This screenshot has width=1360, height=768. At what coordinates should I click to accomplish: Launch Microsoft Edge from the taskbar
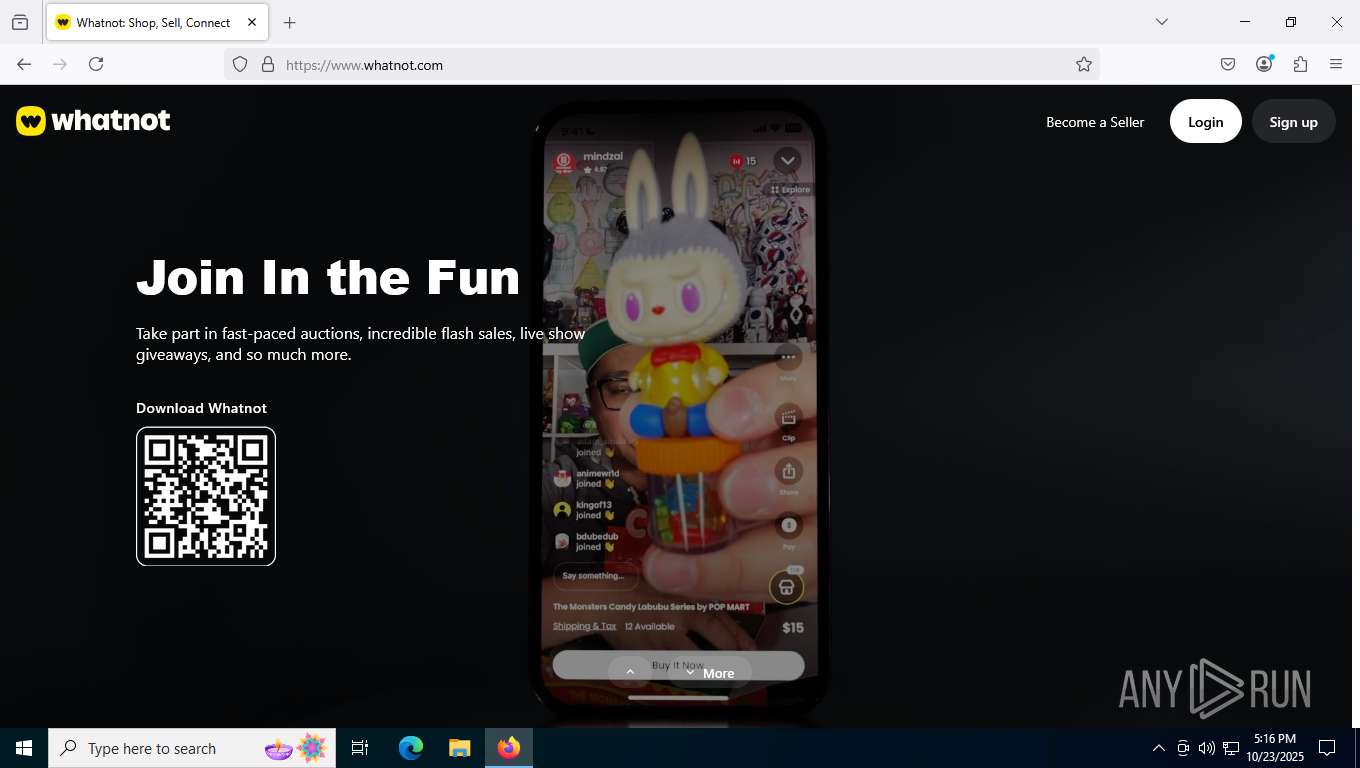coord(411,748)
